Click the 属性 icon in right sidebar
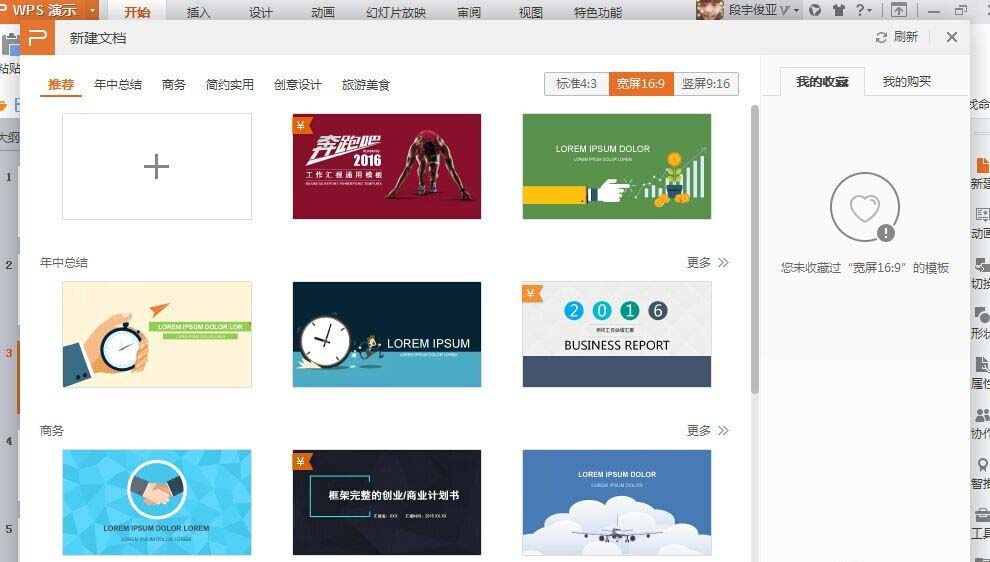 [x=982, y=364]
